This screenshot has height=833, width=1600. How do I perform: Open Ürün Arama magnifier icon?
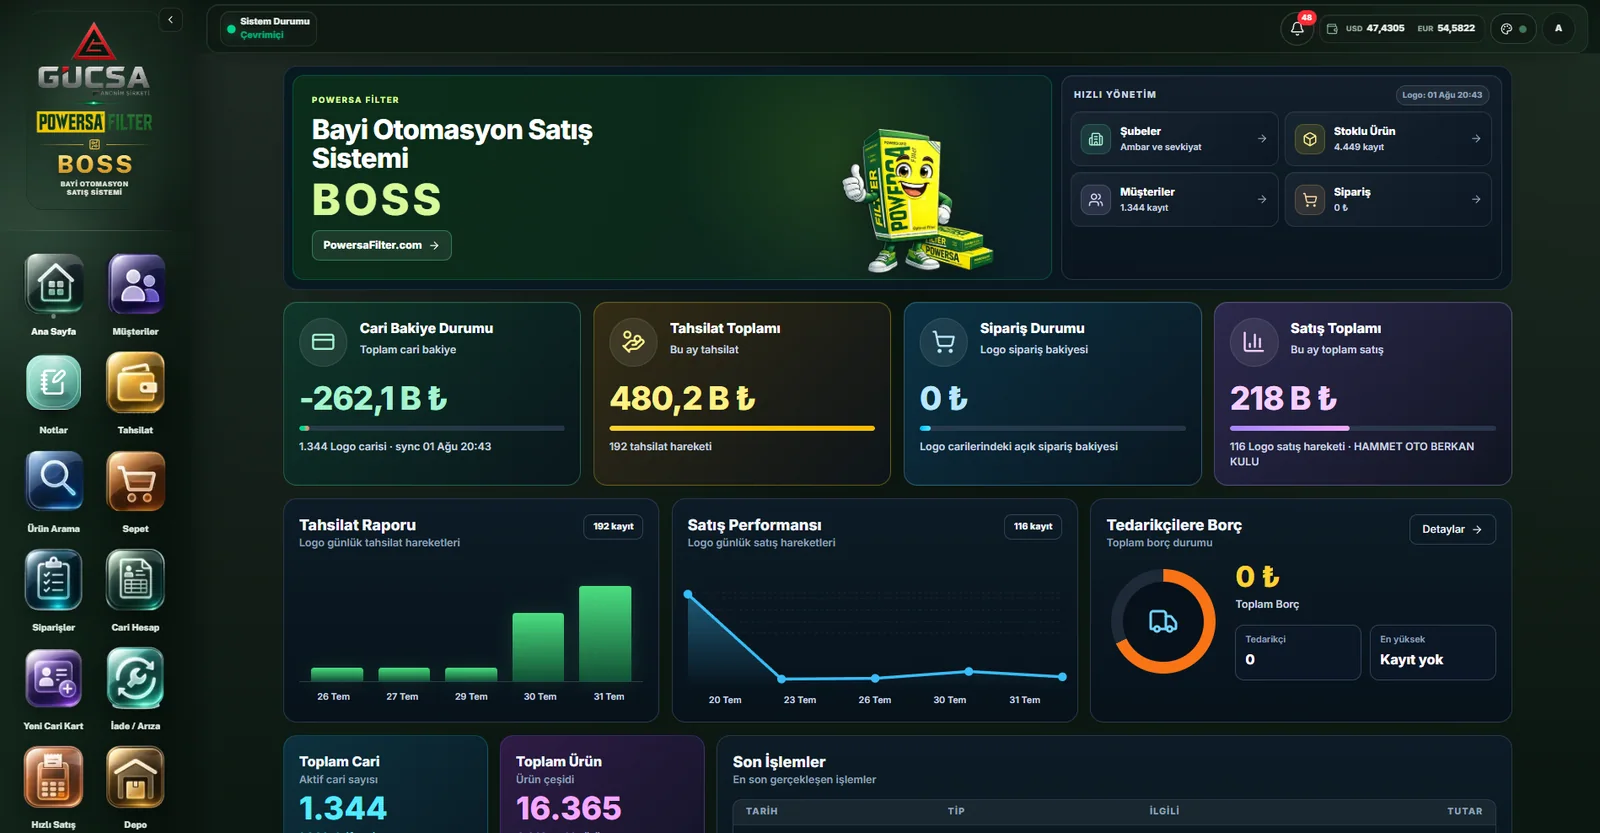coord(54,481)
